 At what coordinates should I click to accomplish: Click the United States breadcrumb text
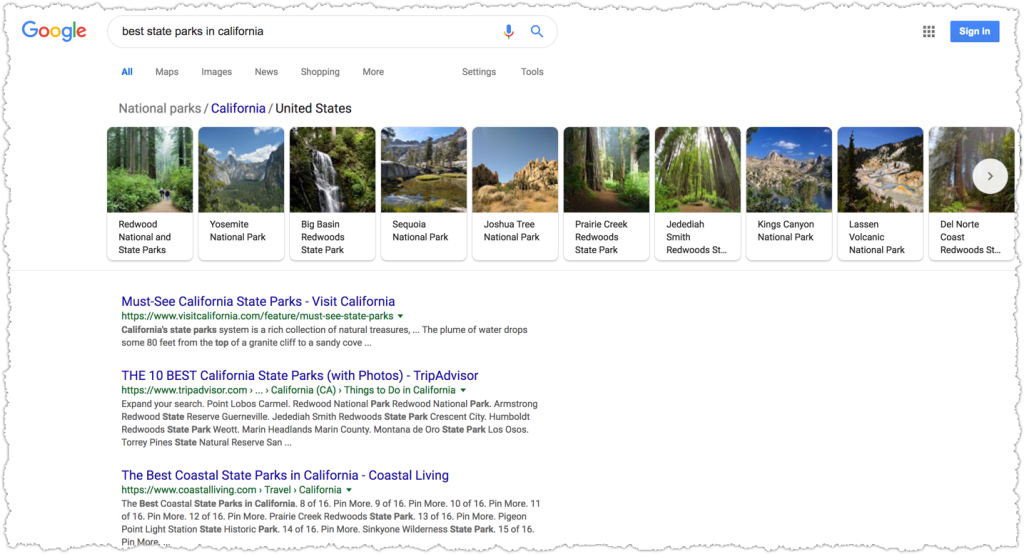click(x=313, y=108)
